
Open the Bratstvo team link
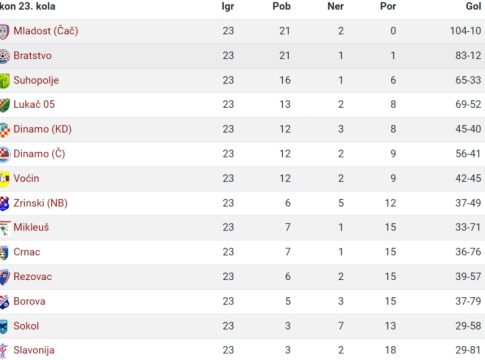(x=32, y=55)
